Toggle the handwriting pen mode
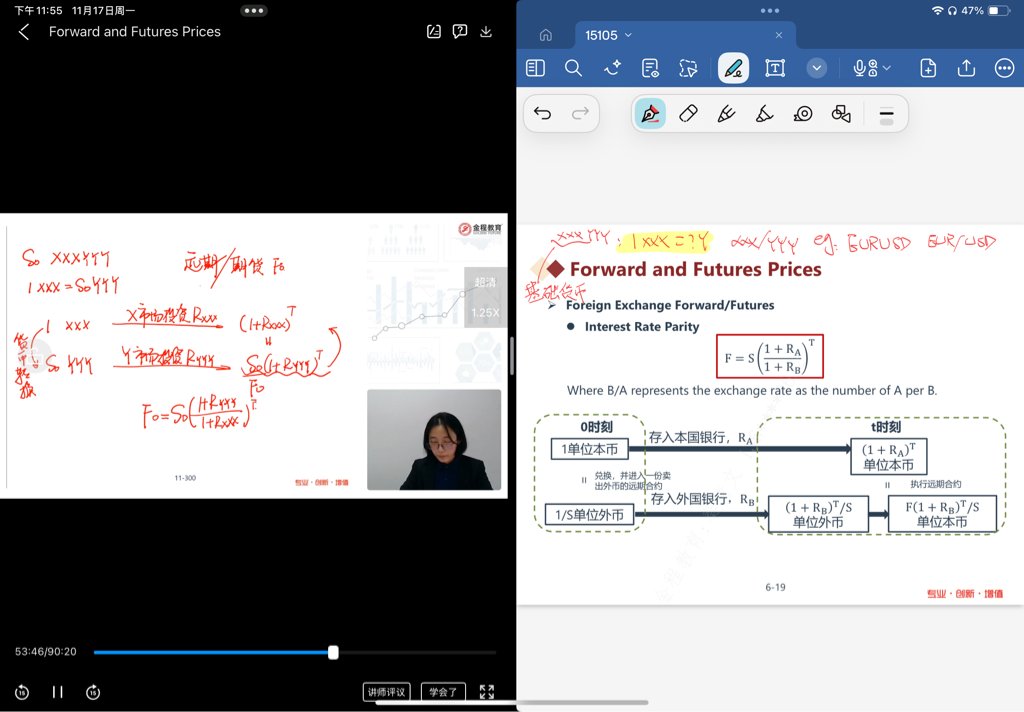This screenshot has height=712, width=1024. pyautogui.click(x=733, y=68)
